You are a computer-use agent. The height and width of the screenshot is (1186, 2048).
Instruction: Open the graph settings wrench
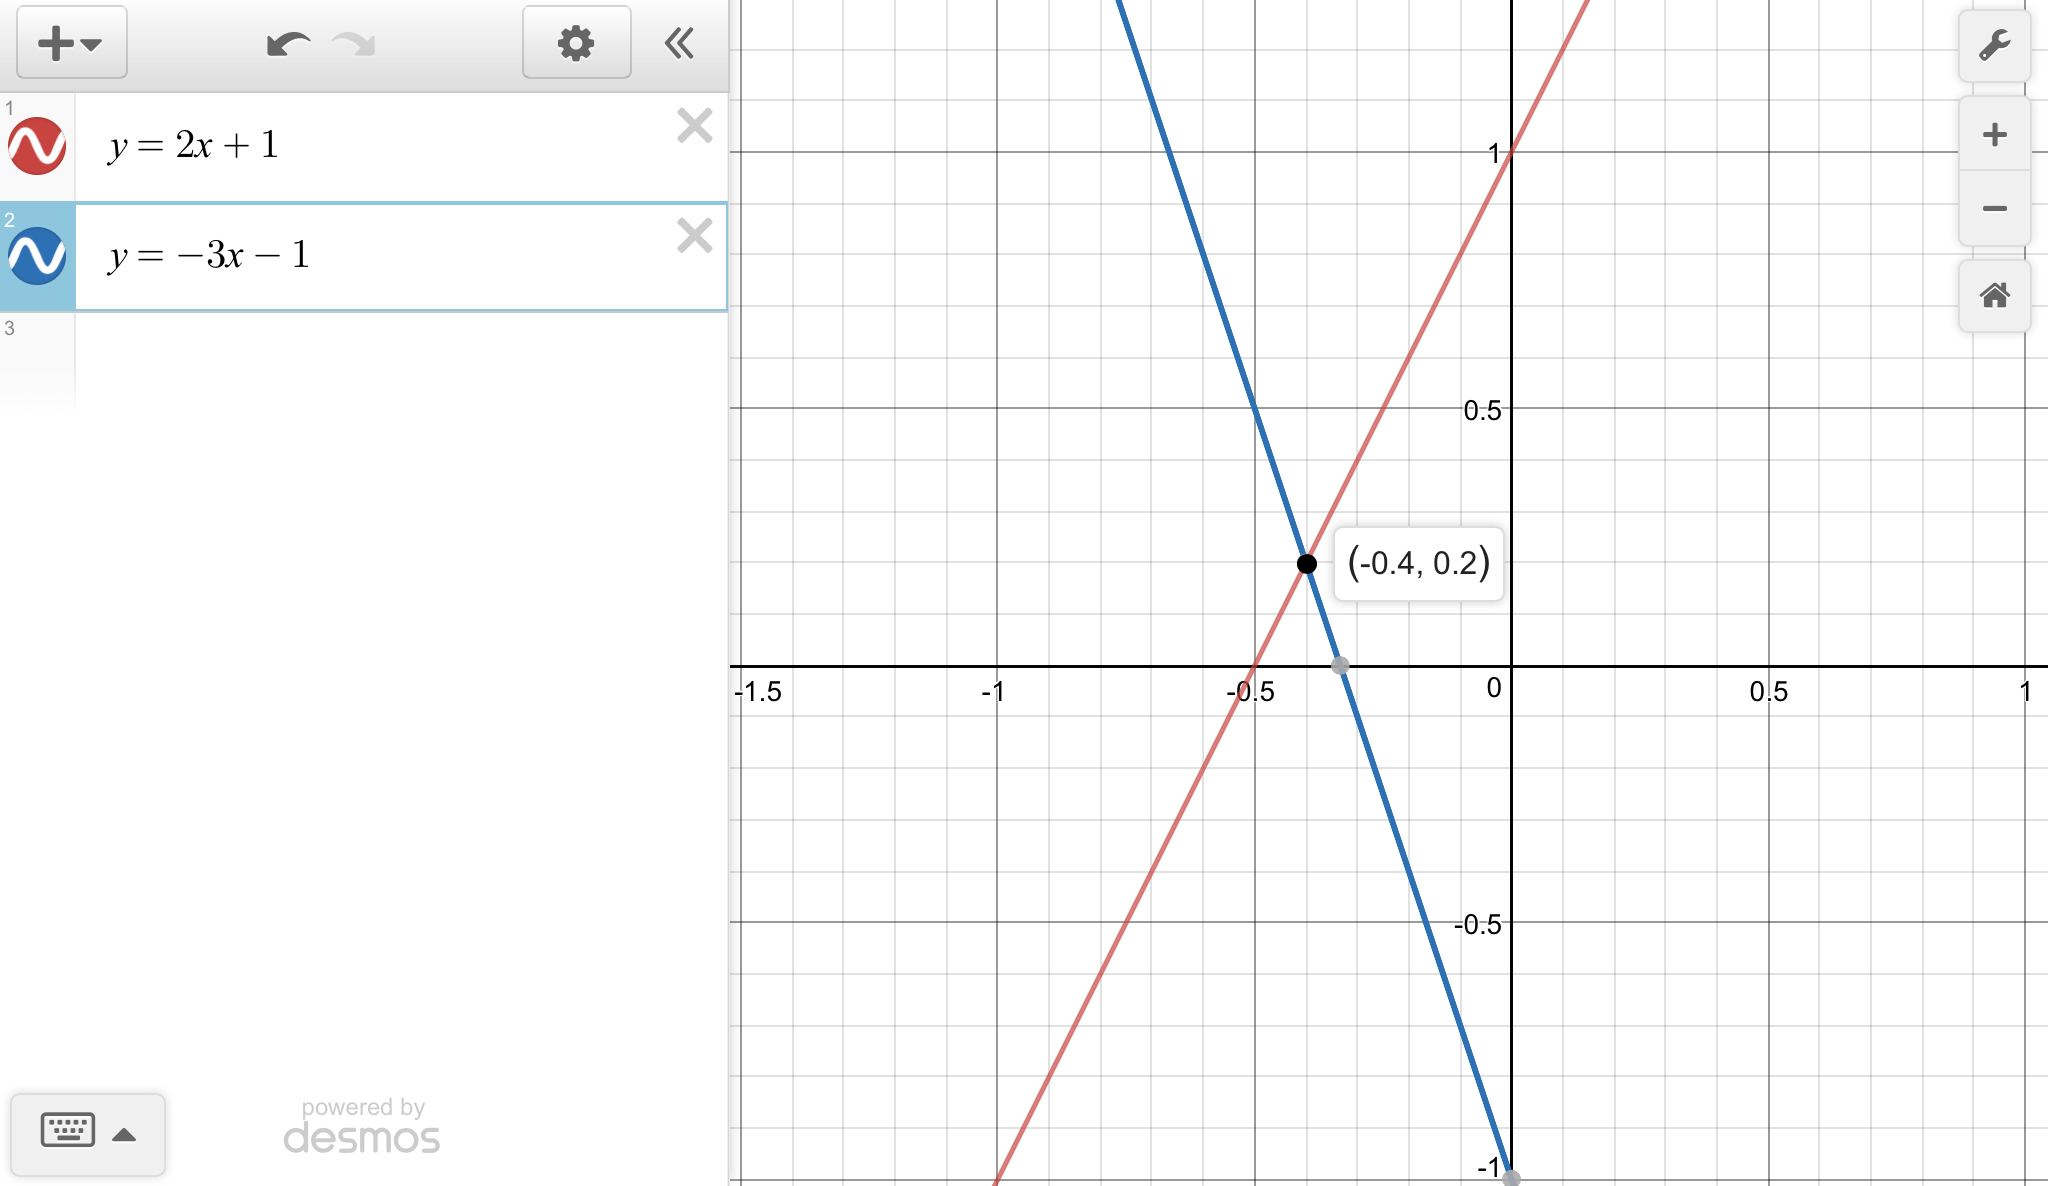click(1994, 46)
